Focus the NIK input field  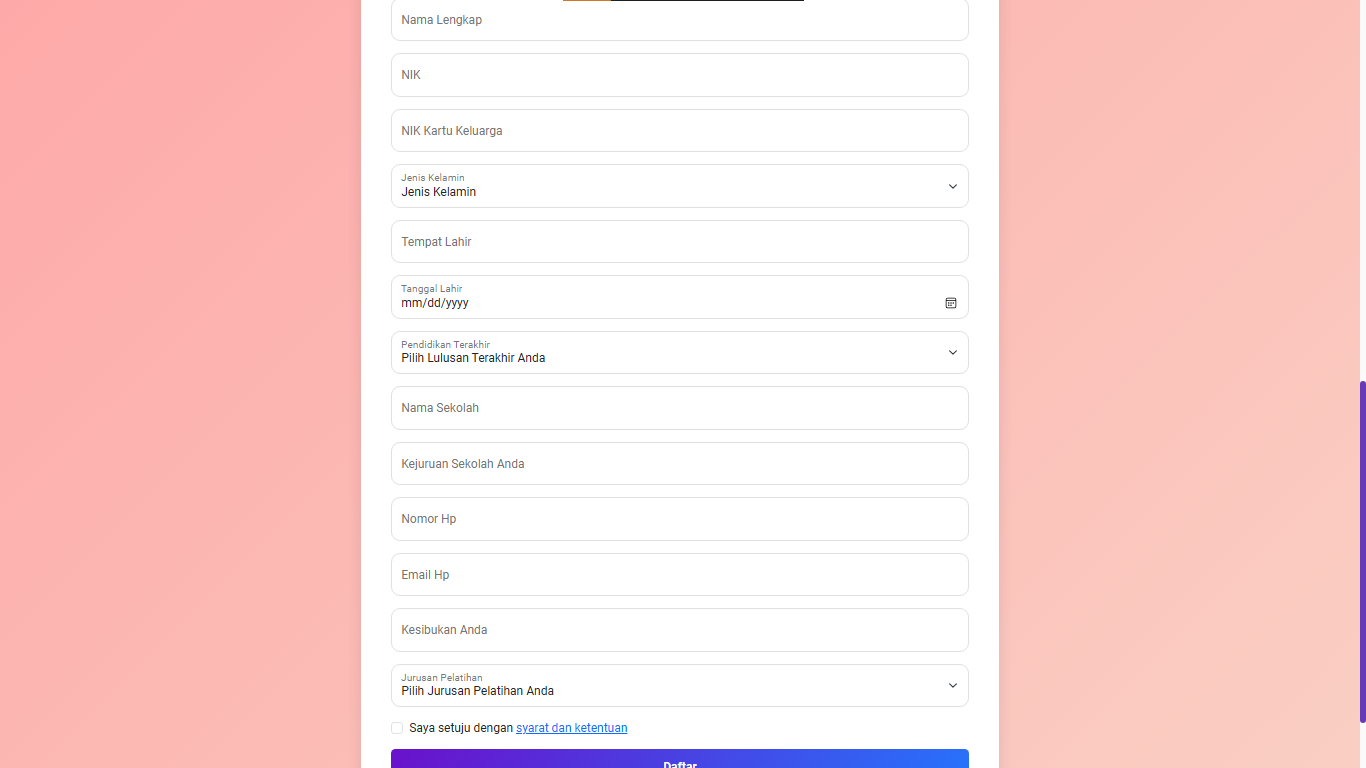point(679,75)
